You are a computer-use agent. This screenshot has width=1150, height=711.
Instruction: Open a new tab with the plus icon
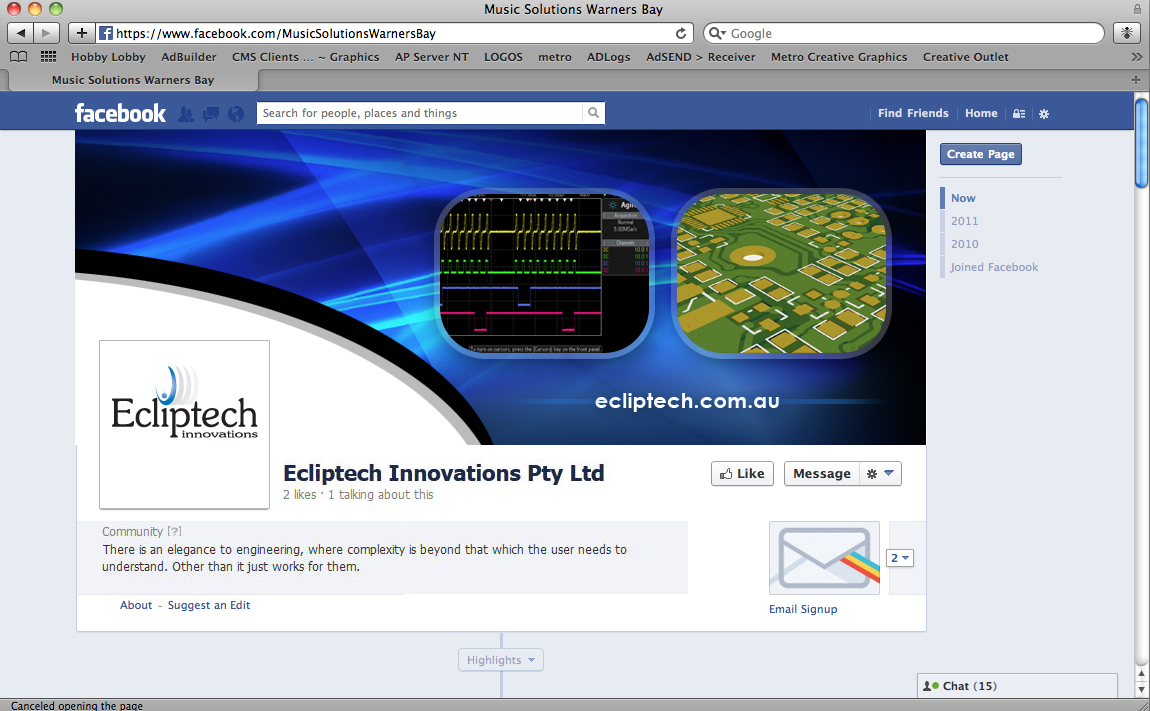pyautogui.click(x=1135, y=79)
